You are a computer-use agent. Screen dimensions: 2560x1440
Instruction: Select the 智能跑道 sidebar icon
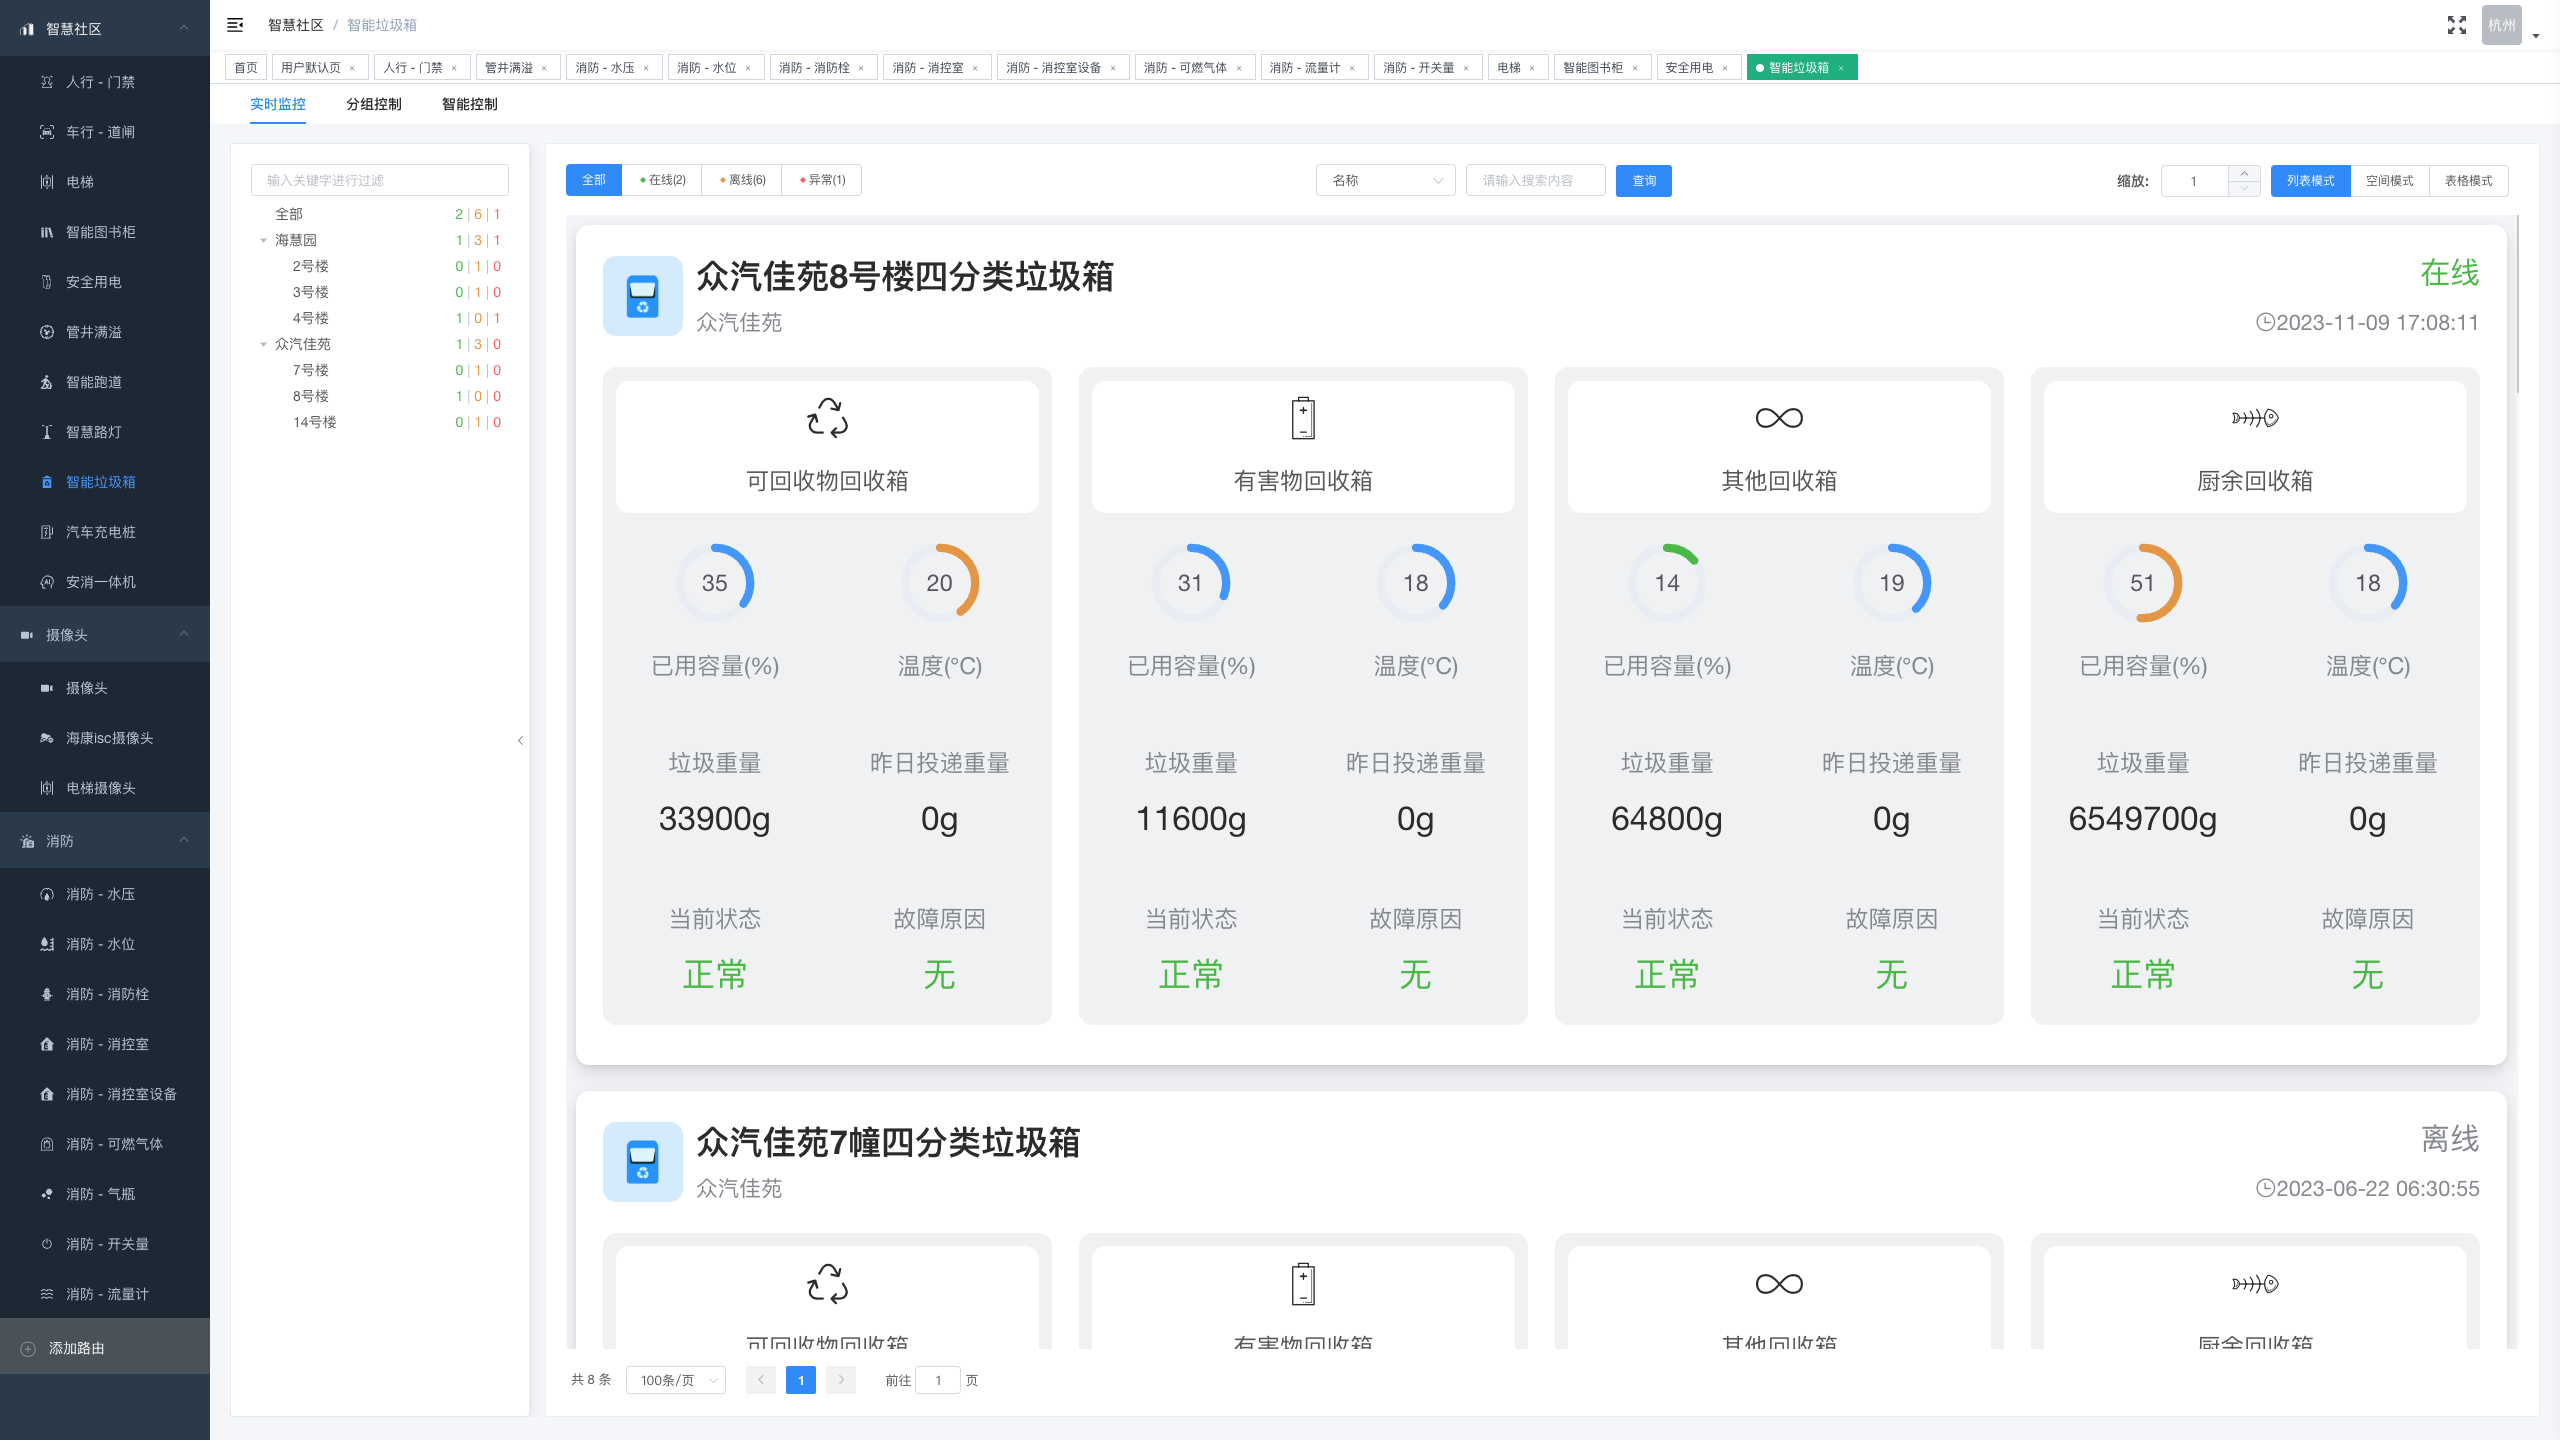(x=47, y=382)
